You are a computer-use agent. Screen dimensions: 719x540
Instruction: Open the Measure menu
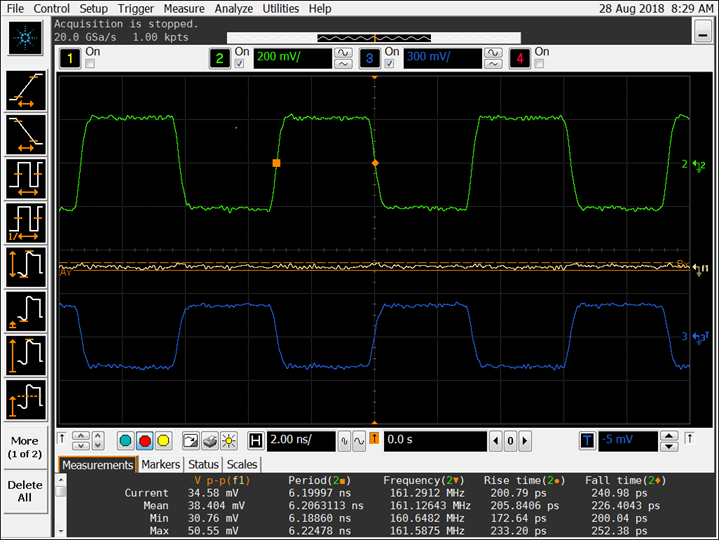point(184,8)
